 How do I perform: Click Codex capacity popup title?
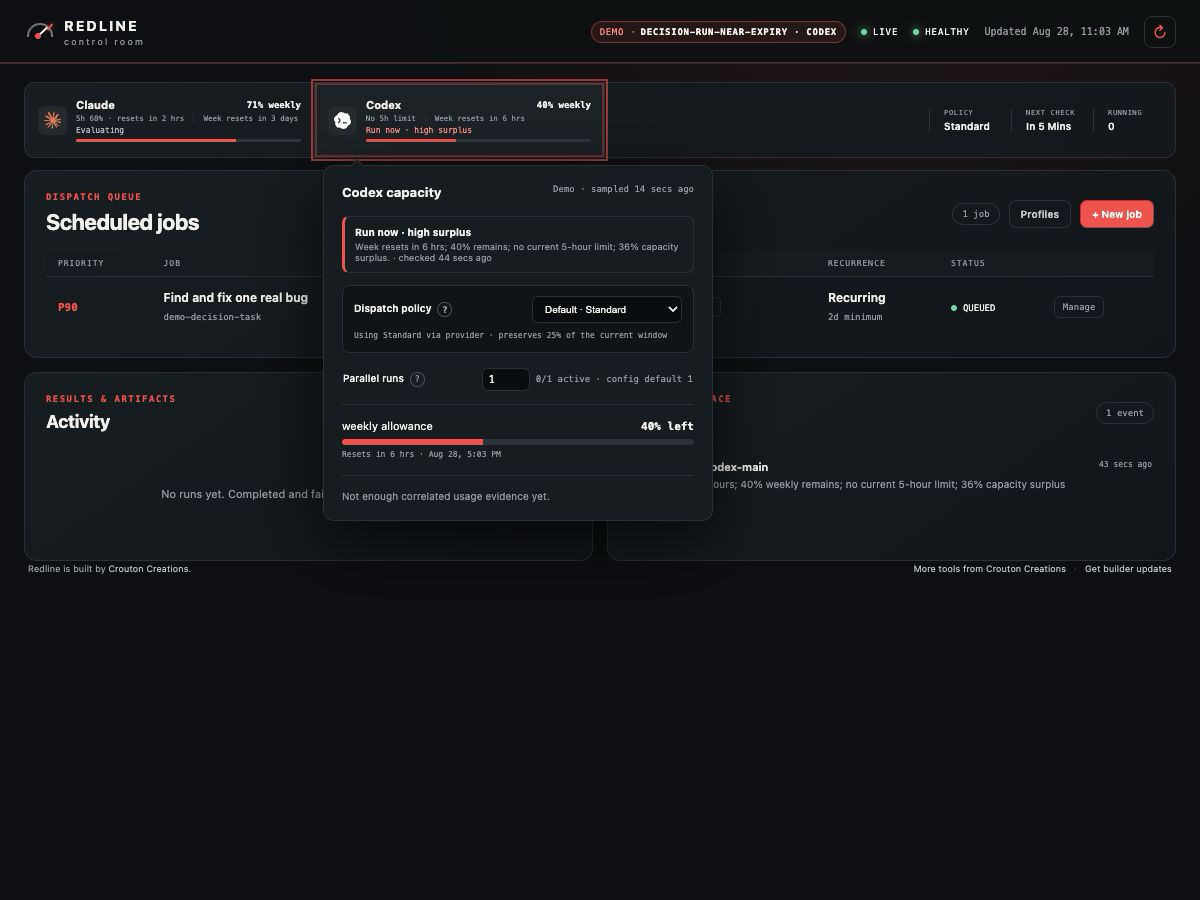pyautogui.click(x=392, y=192)
